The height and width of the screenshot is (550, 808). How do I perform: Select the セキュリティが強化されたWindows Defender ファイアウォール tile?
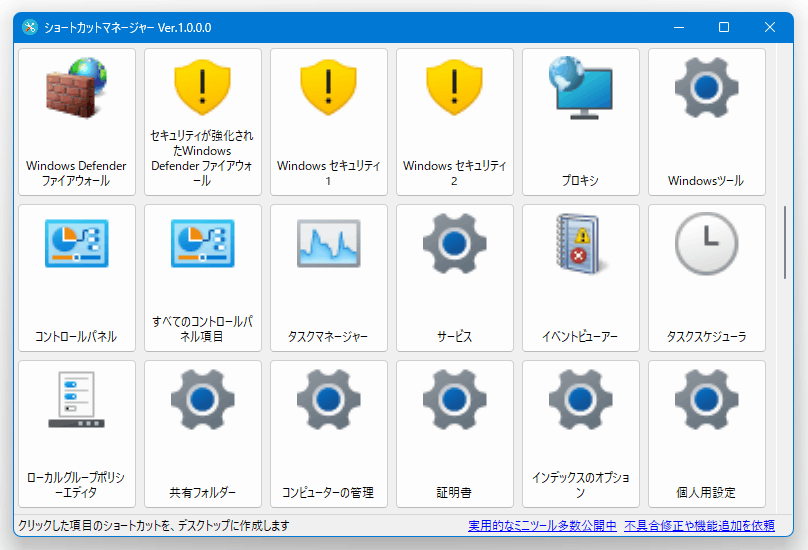(x=202, y=122)
